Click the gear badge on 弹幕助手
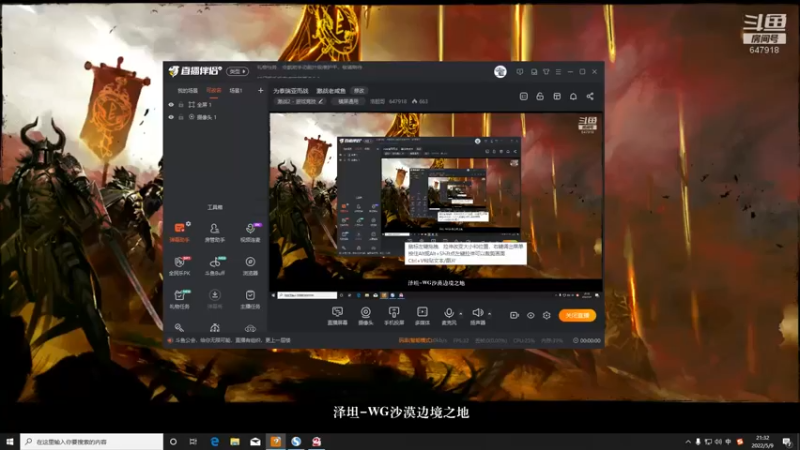The image size is (800, 450). [188, 223]
